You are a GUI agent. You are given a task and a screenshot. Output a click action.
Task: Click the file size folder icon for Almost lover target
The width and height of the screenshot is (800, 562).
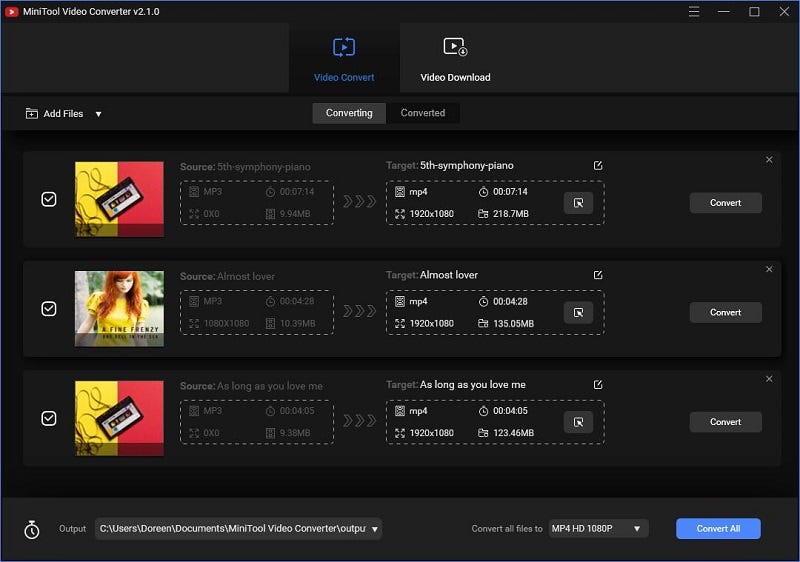[483, 323]
